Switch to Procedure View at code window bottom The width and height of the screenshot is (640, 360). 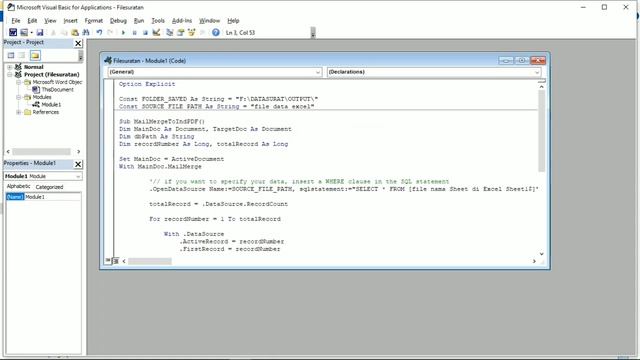[x=108, y=260]
